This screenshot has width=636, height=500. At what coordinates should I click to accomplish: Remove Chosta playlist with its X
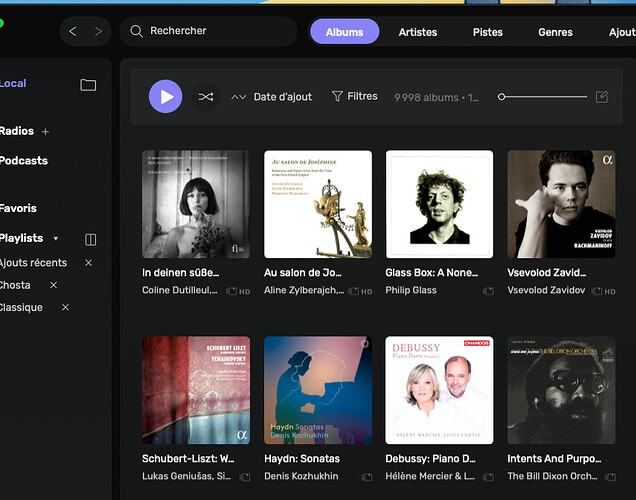(x=54, y=285)
